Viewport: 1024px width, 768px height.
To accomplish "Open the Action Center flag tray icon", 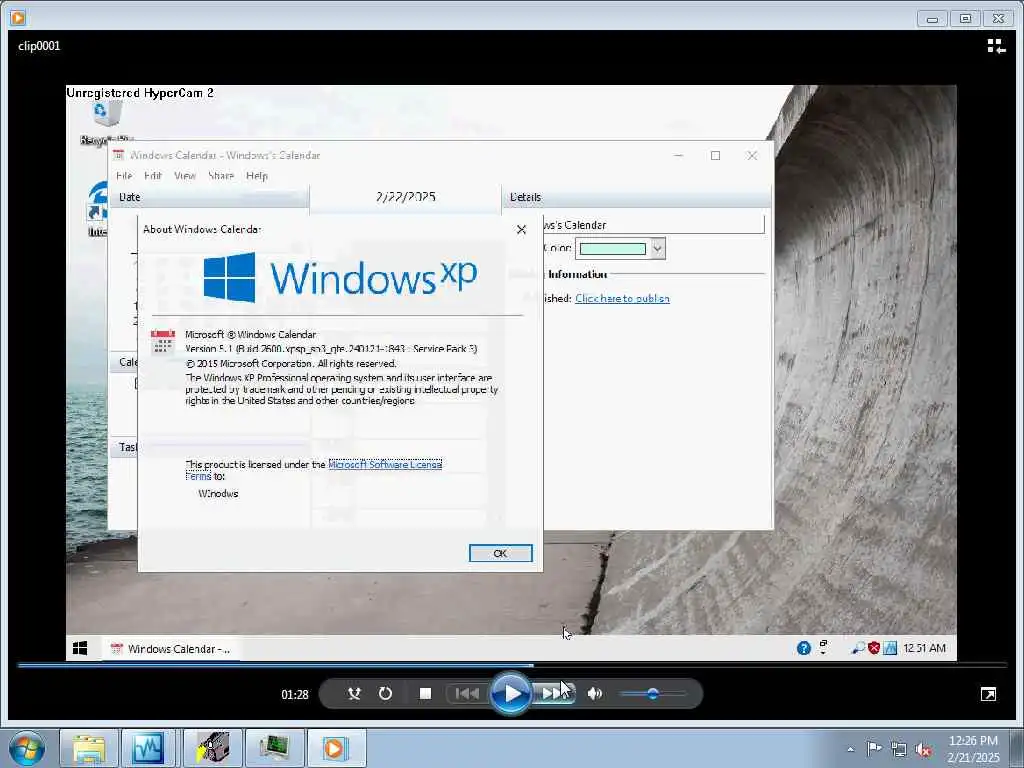I will point(874,749).
